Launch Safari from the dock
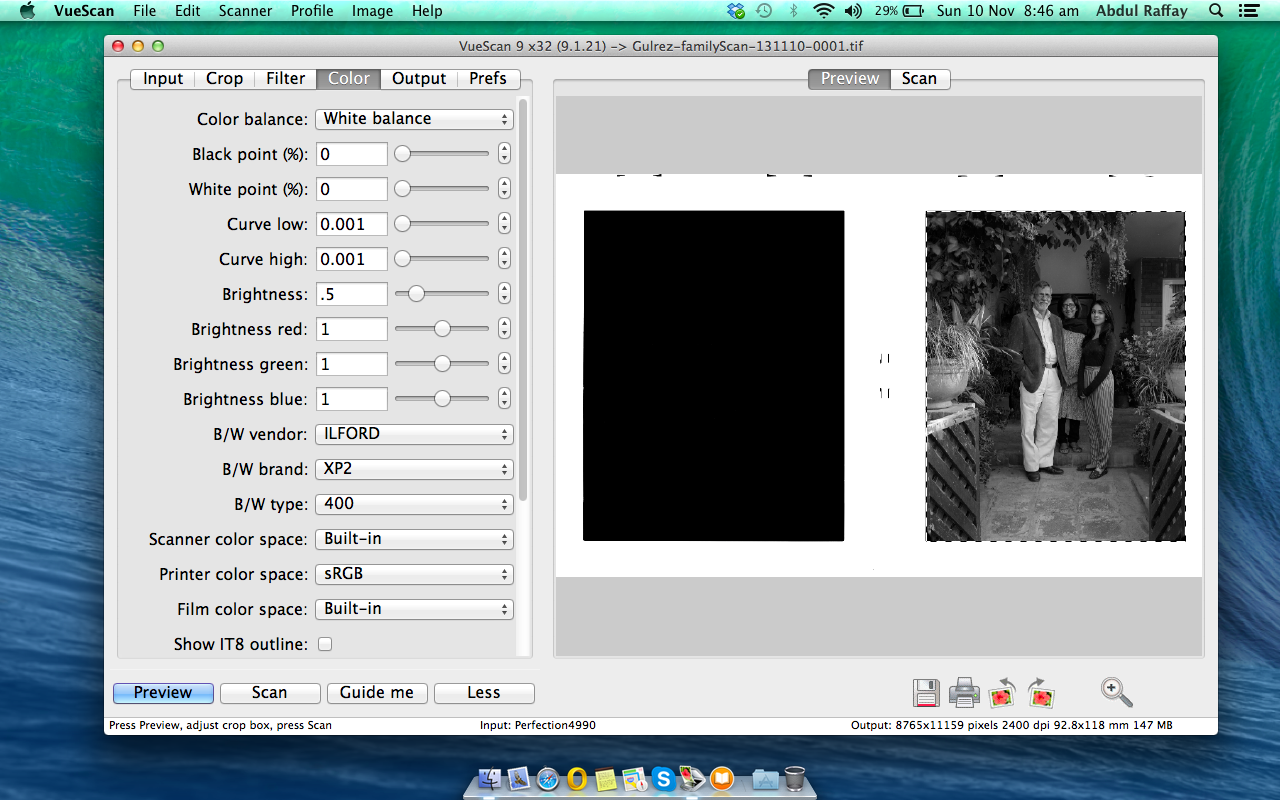The image size is (1280, 800). click(x=548, y=778)
